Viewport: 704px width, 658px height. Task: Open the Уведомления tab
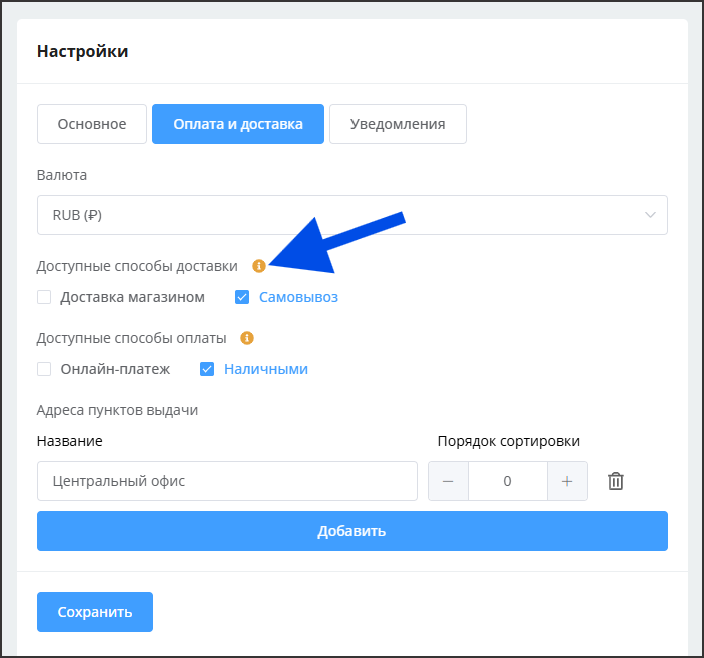click(397, 124)
